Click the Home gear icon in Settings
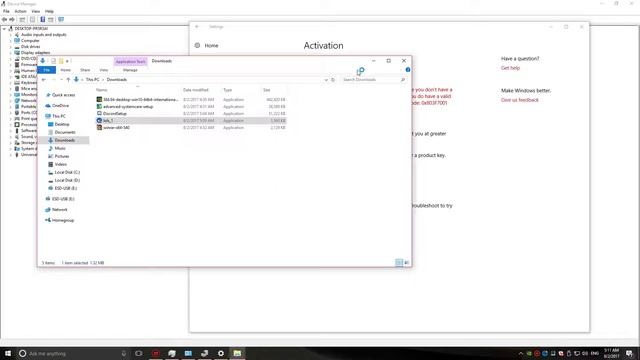 (x=197, y=45)
